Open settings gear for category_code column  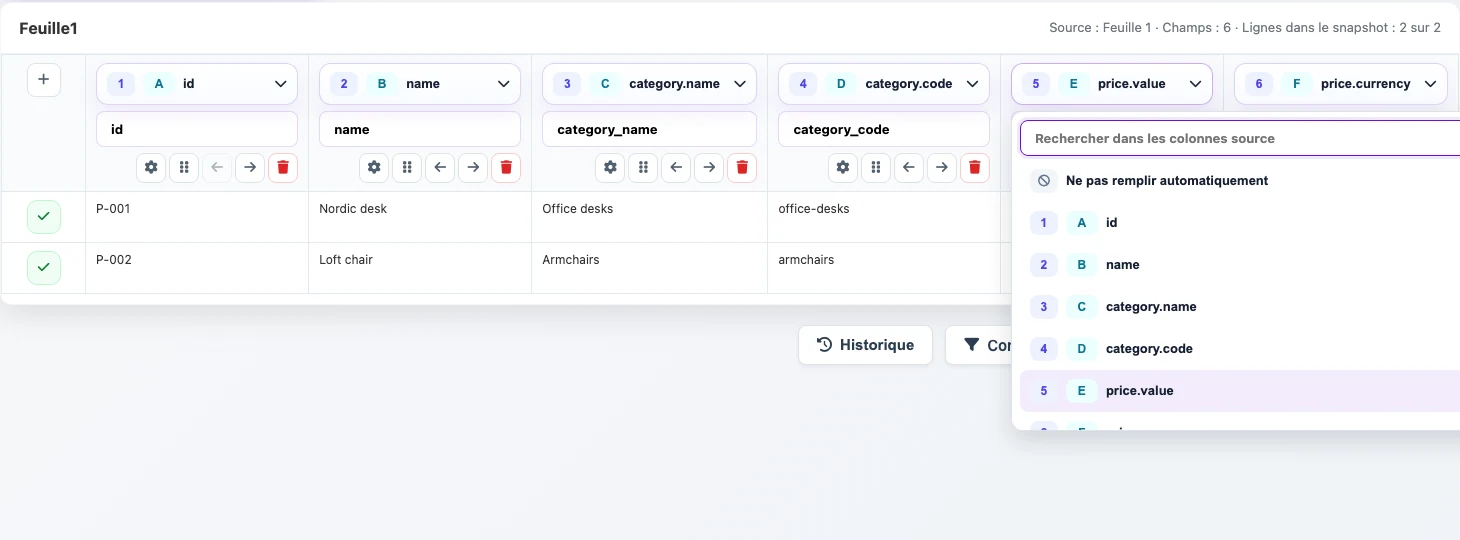[x=843, y=167]
